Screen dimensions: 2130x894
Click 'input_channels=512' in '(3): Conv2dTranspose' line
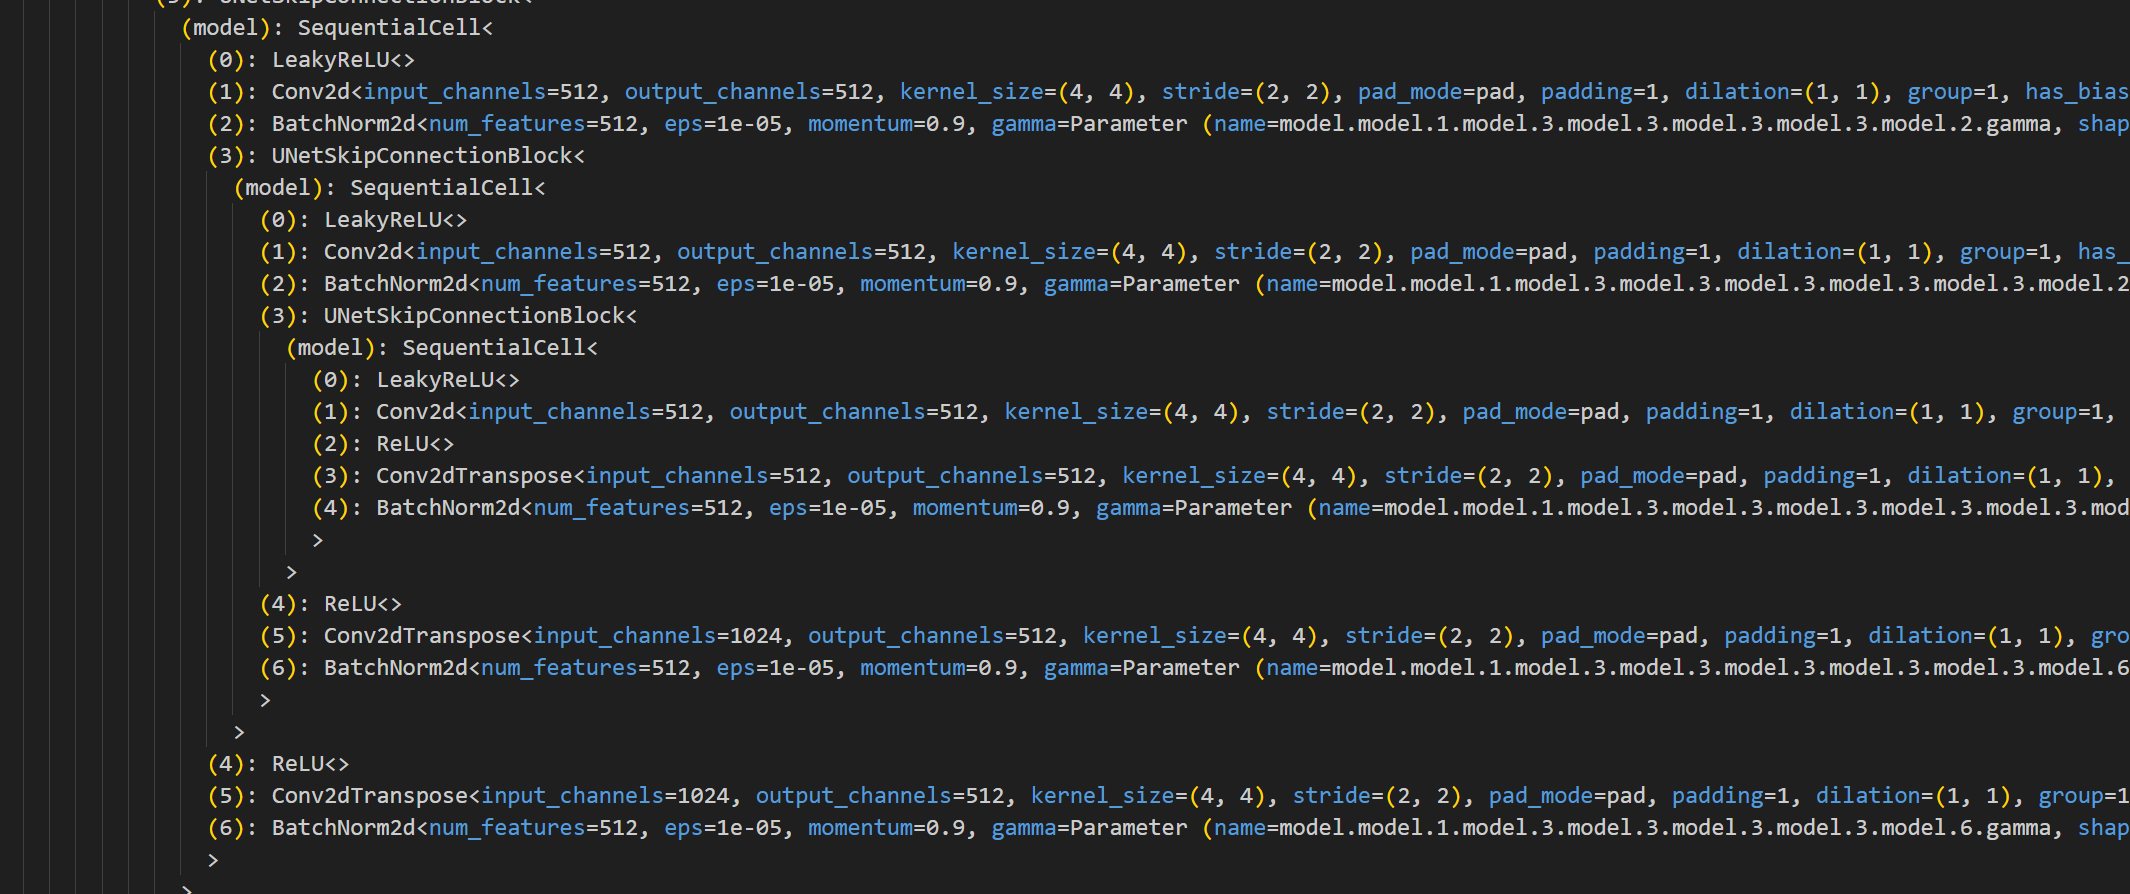pyautogui.click(x=704, y=475)
